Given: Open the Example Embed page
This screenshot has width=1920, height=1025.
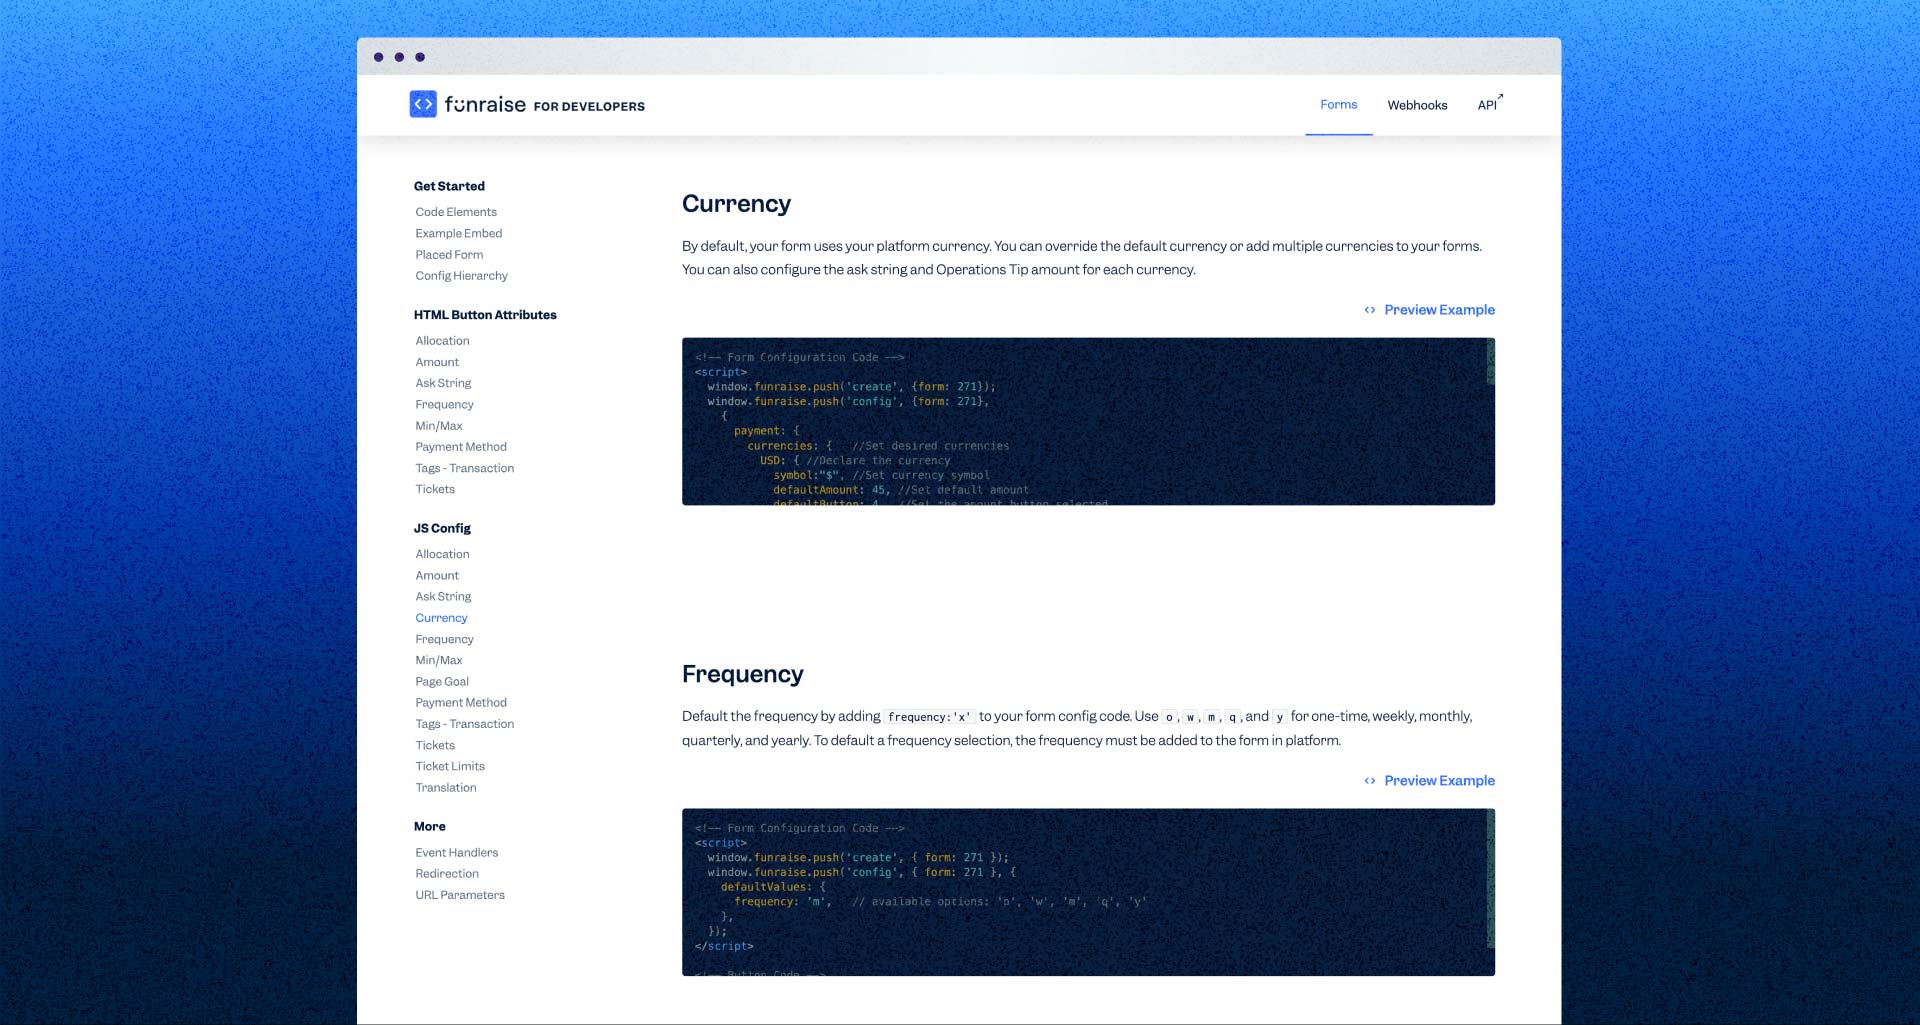Looking at the screenshot, I should (x=459, y=233).
